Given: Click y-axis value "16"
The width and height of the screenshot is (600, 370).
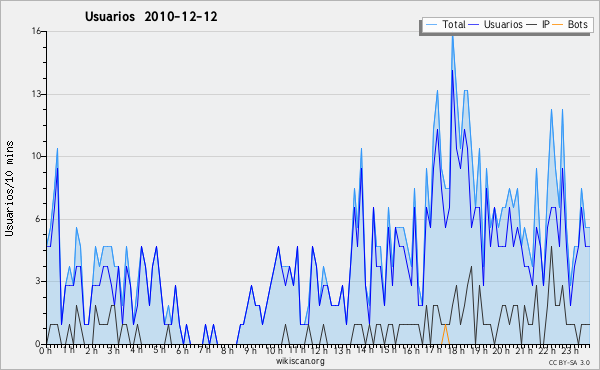Looking at the screenshot, I should pos(36,31).
